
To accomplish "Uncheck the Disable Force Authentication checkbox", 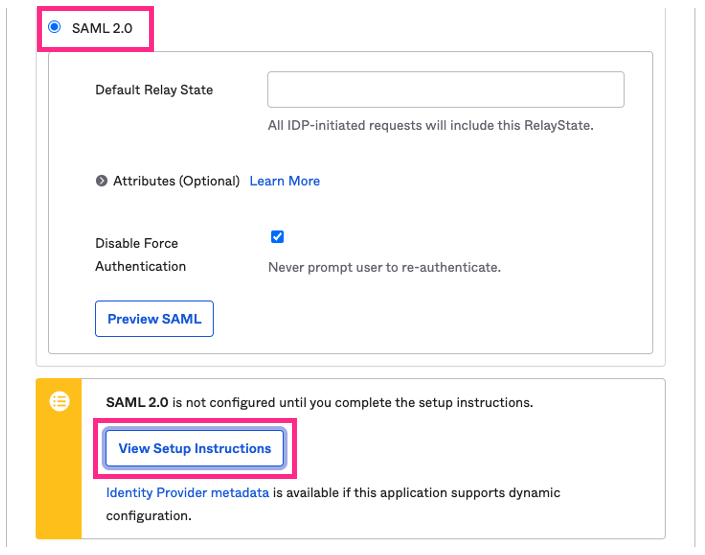I will (277, 237).
